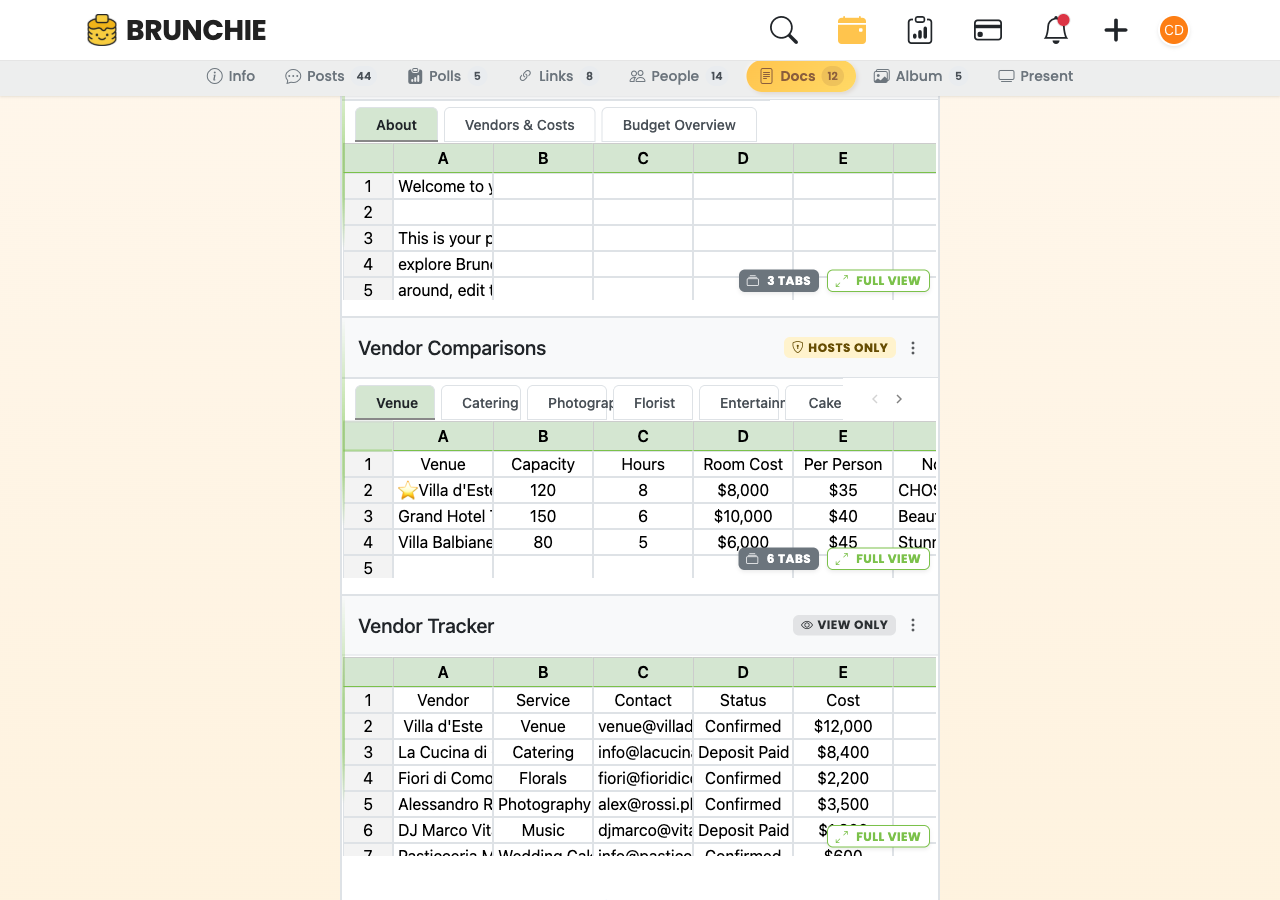This screenshot has width=1280, height=900.
Task: Switch to the People tab
Action: [677, 76]
